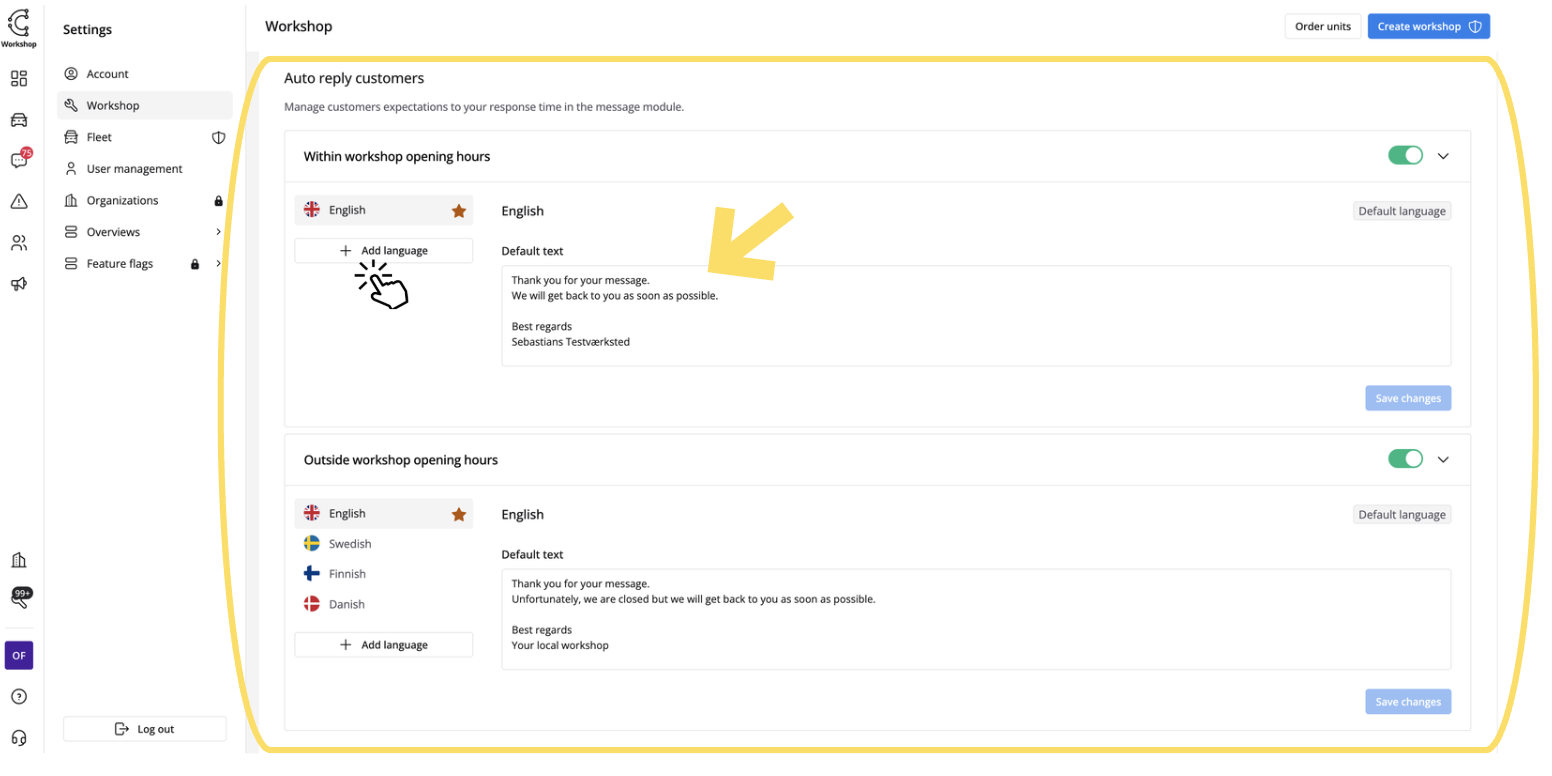This screenshot has height=776, width=1552.
Task: Disable auto reply outside workshop opening hours
Action: pos(1405,459)
